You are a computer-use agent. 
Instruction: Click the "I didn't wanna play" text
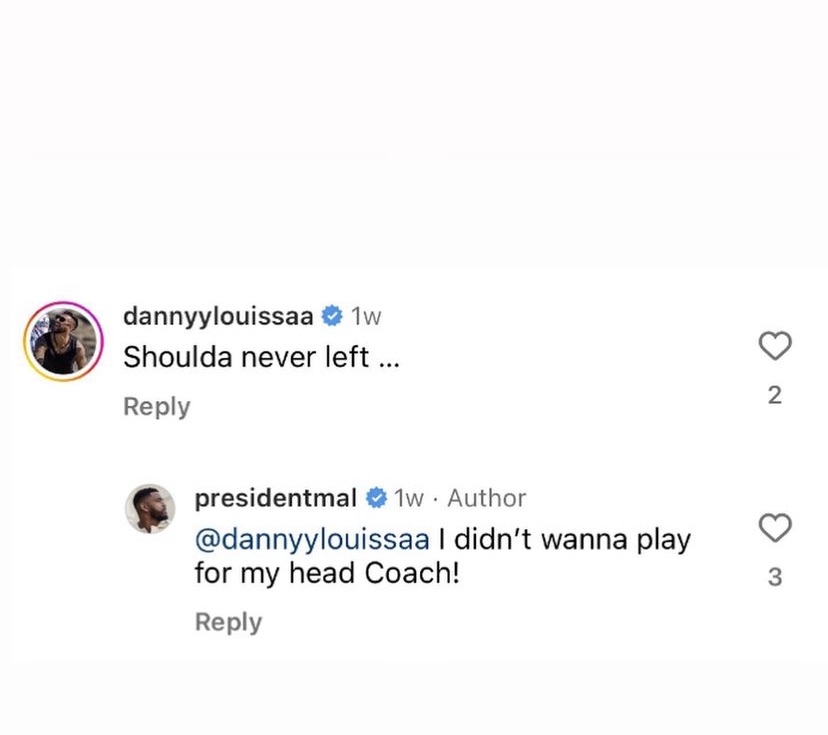(x=565, y=540)
